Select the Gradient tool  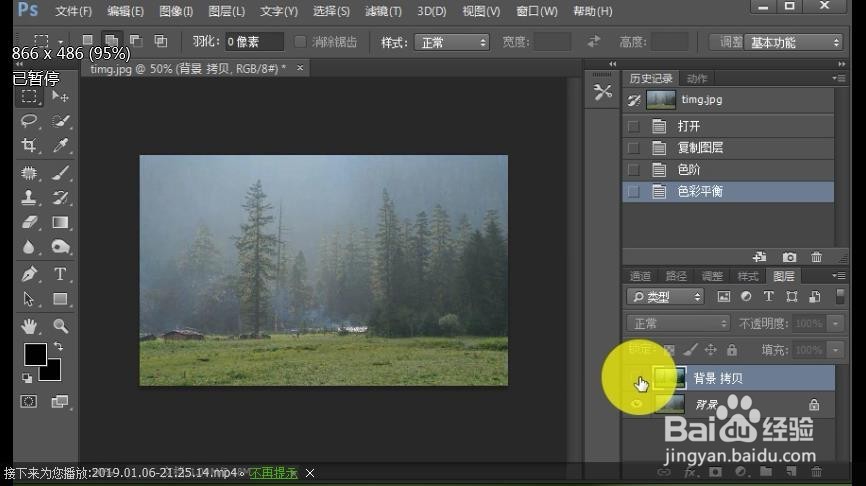(x=60, y=222)
